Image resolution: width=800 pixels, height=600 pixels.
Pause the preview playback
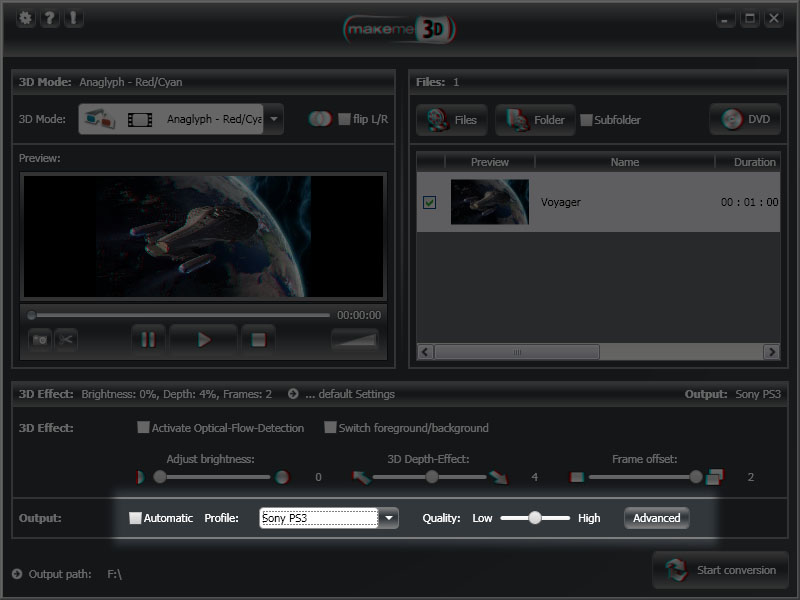pos(148,339)
